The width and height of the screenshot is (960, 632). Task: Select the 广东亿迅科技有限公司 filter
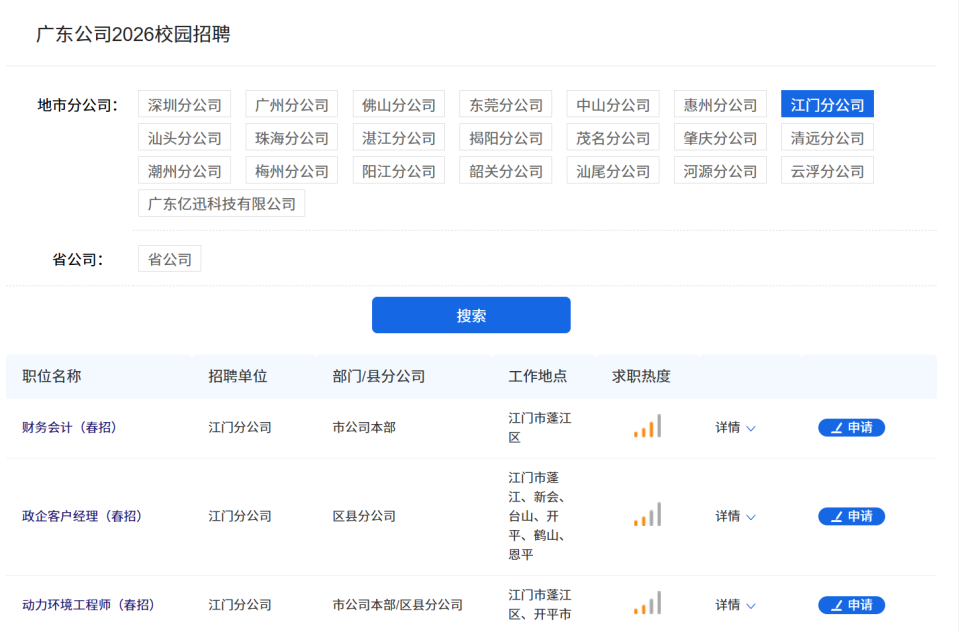click(221, 202)
